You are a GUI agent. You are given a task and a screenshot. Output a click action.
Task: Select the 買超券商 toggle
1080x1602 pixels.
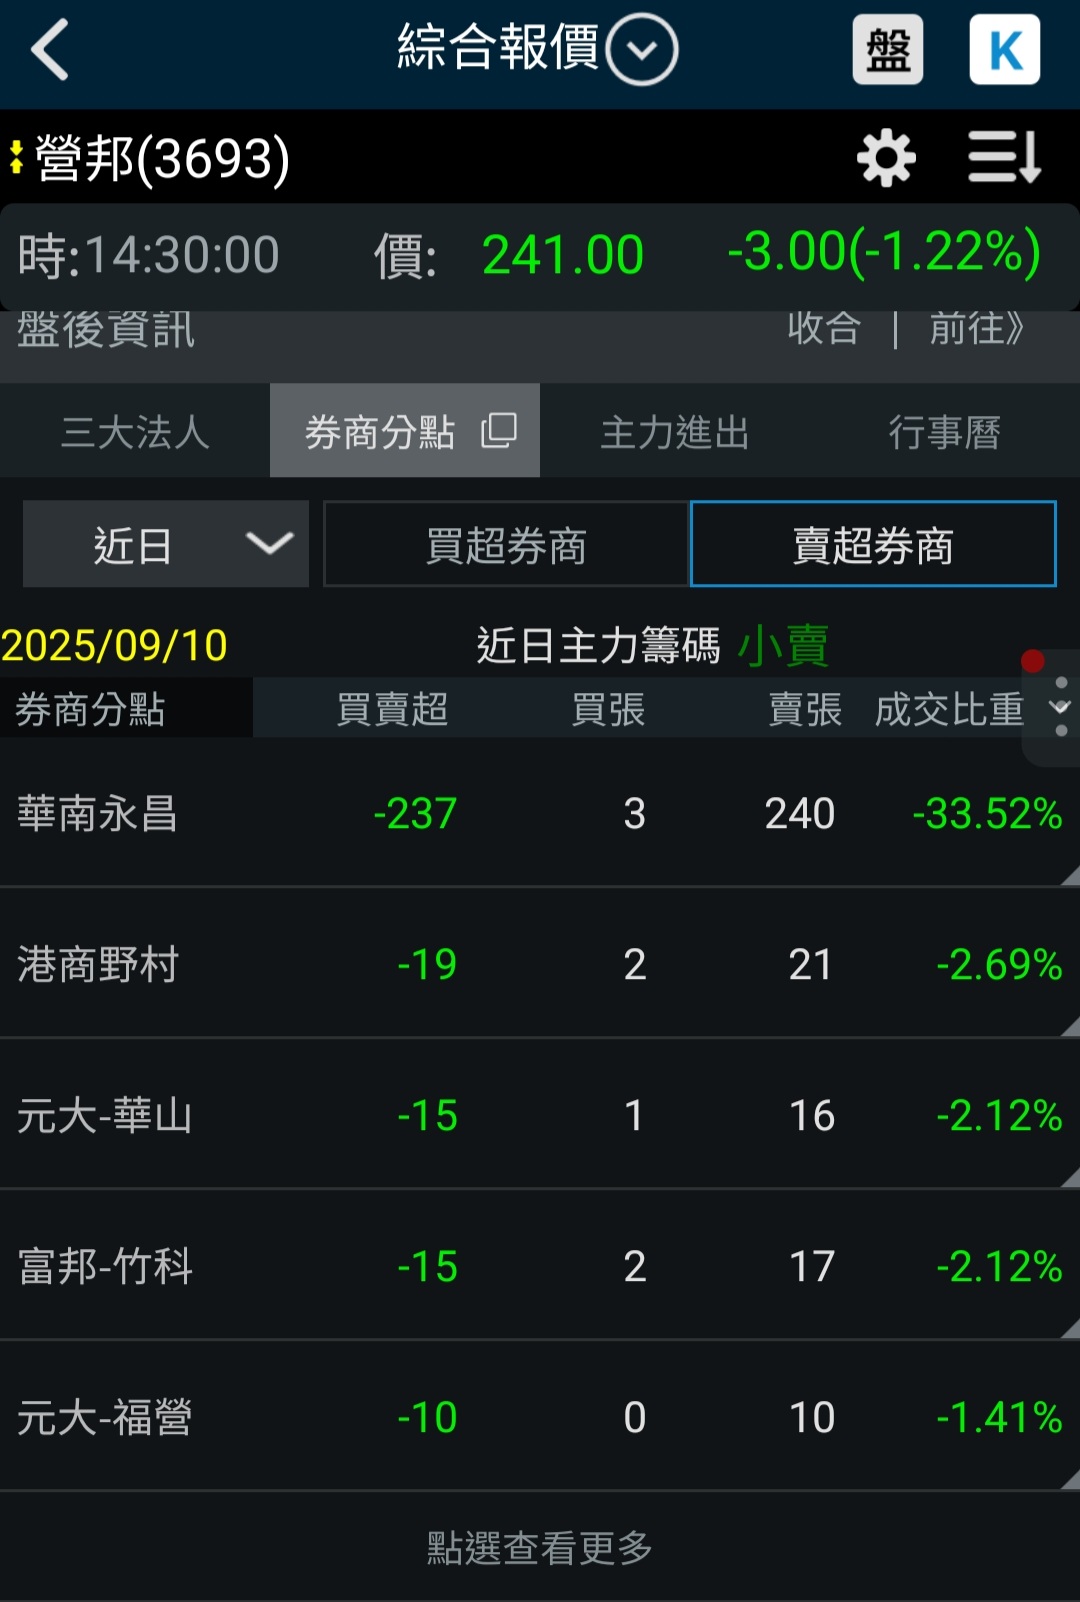[506, 544]
